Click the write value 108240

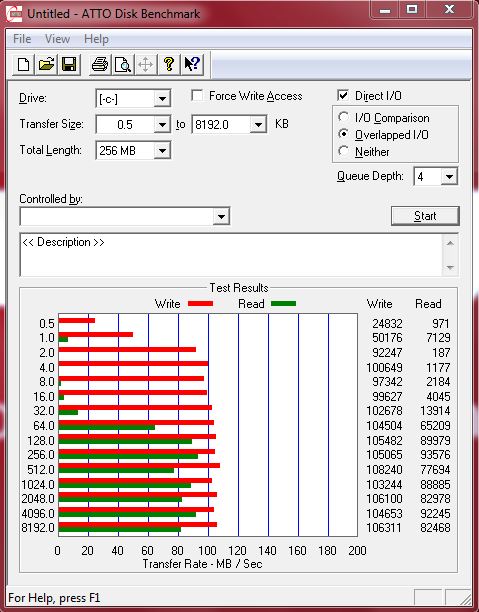(384, 470)
